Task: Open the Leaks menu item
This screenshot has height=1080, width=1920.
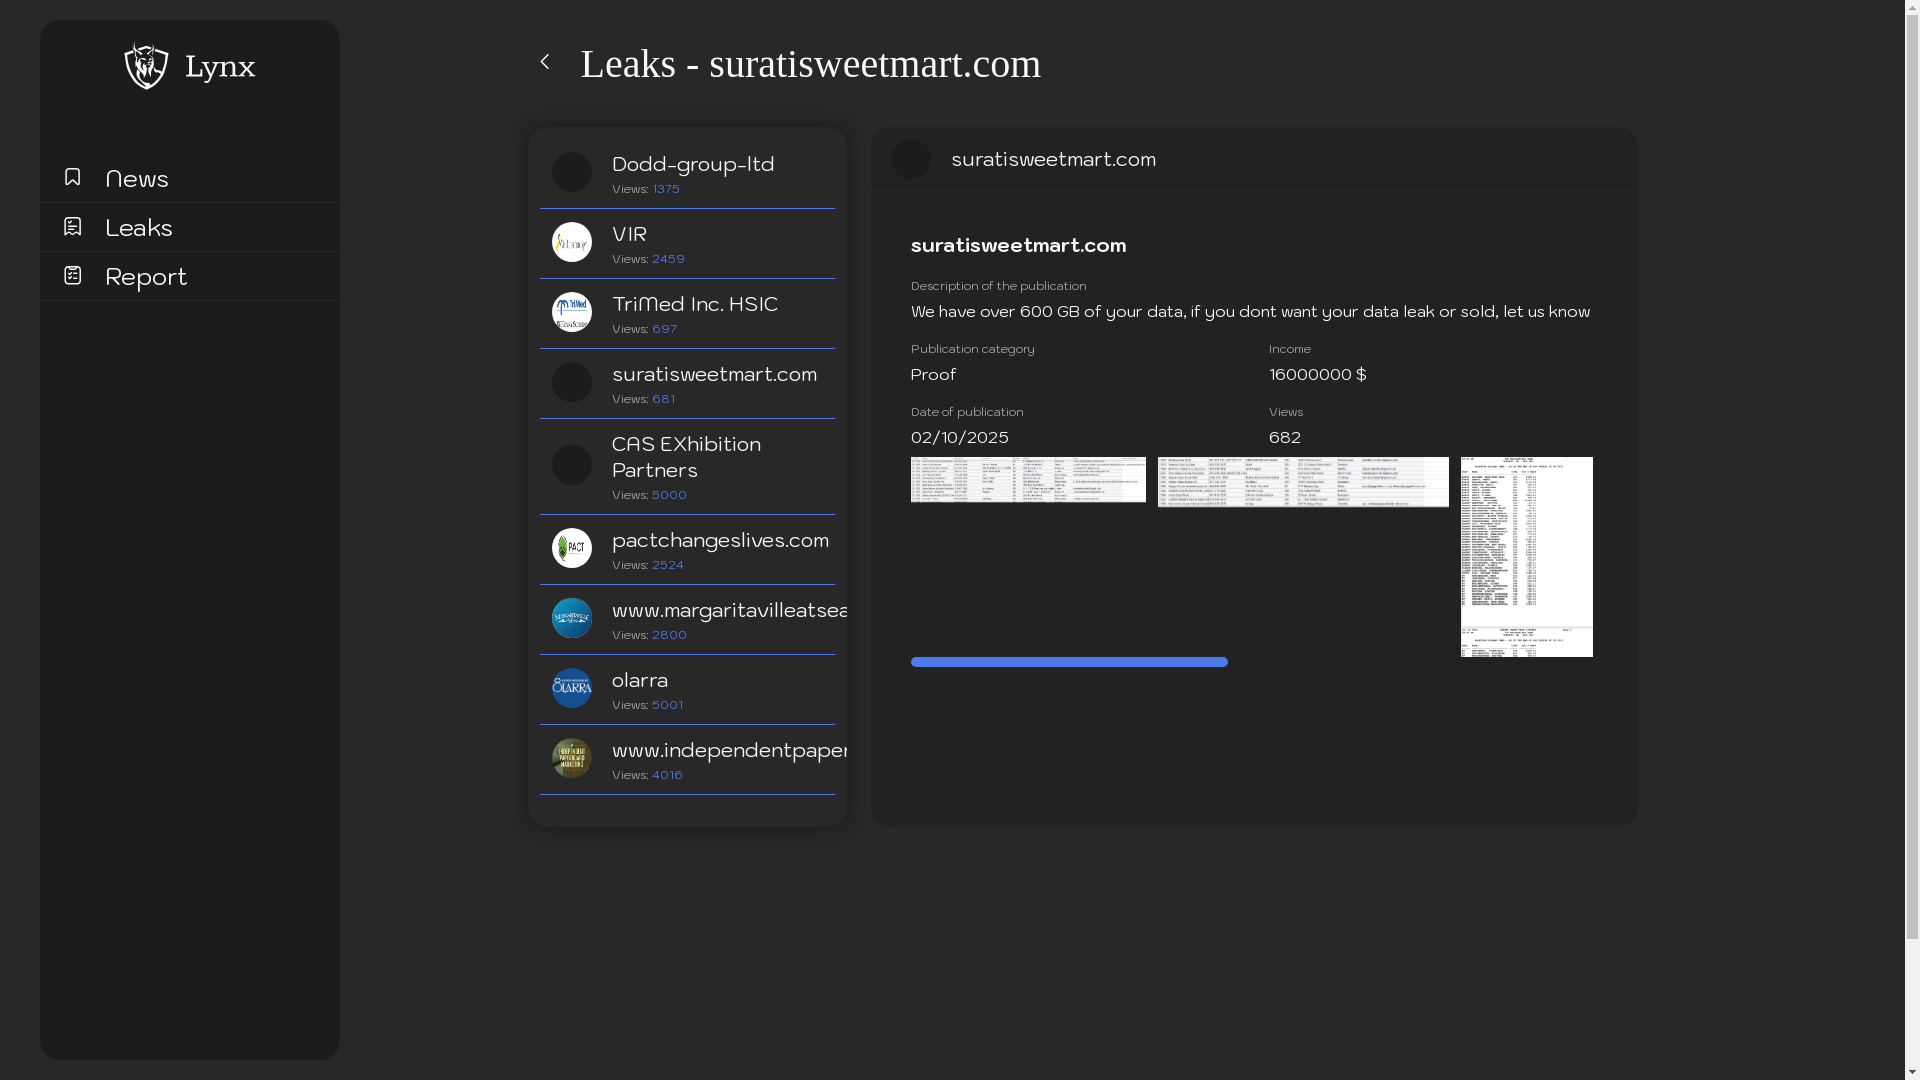Action: 139,227
